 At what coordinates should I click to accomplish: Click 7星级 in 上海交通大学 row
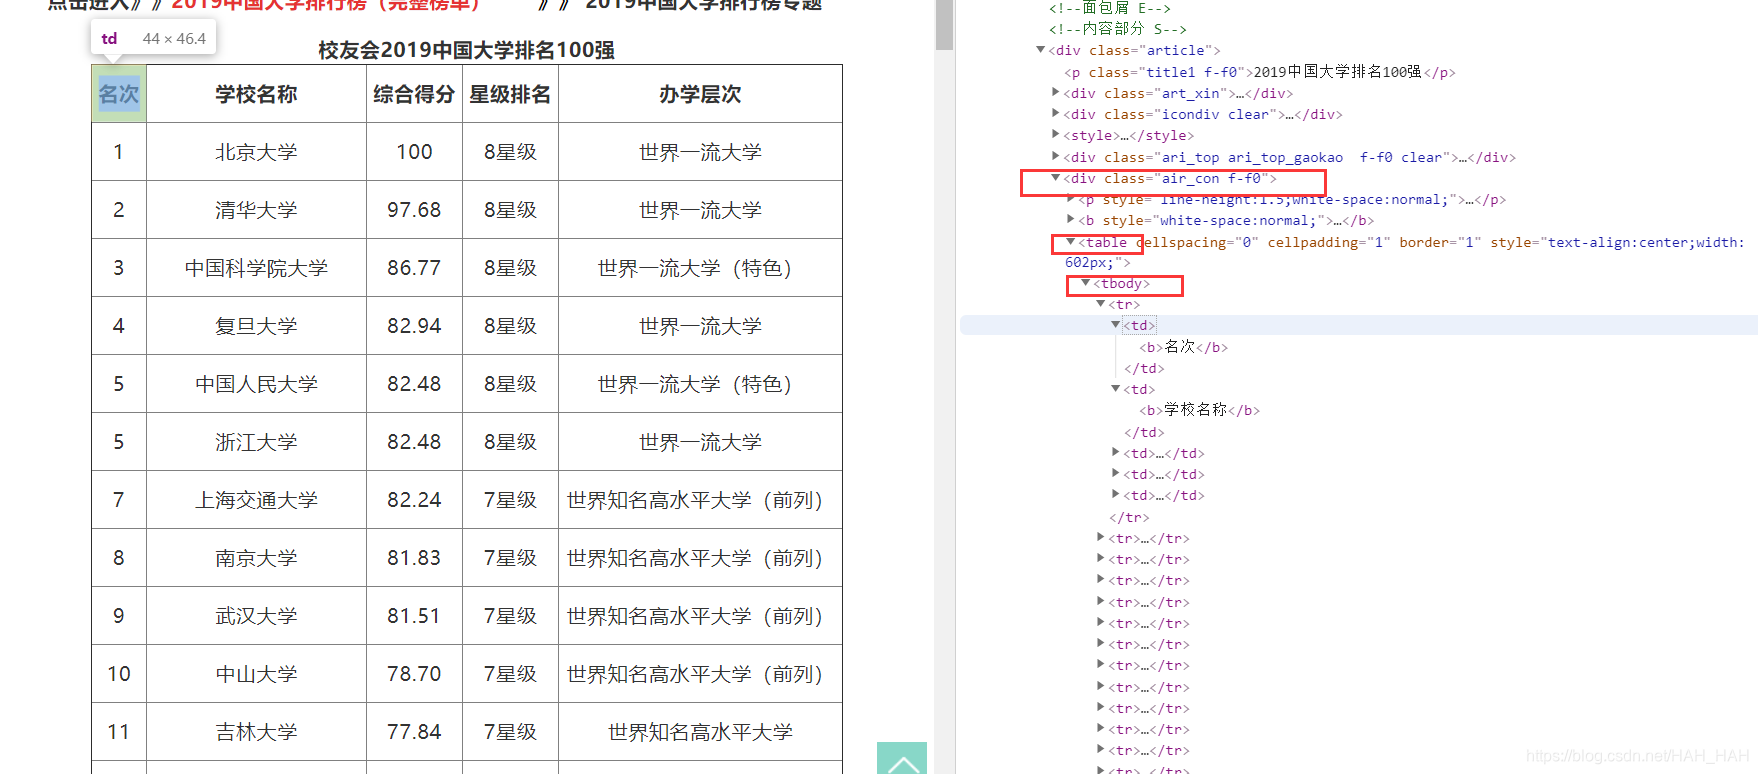coord(510,500)
